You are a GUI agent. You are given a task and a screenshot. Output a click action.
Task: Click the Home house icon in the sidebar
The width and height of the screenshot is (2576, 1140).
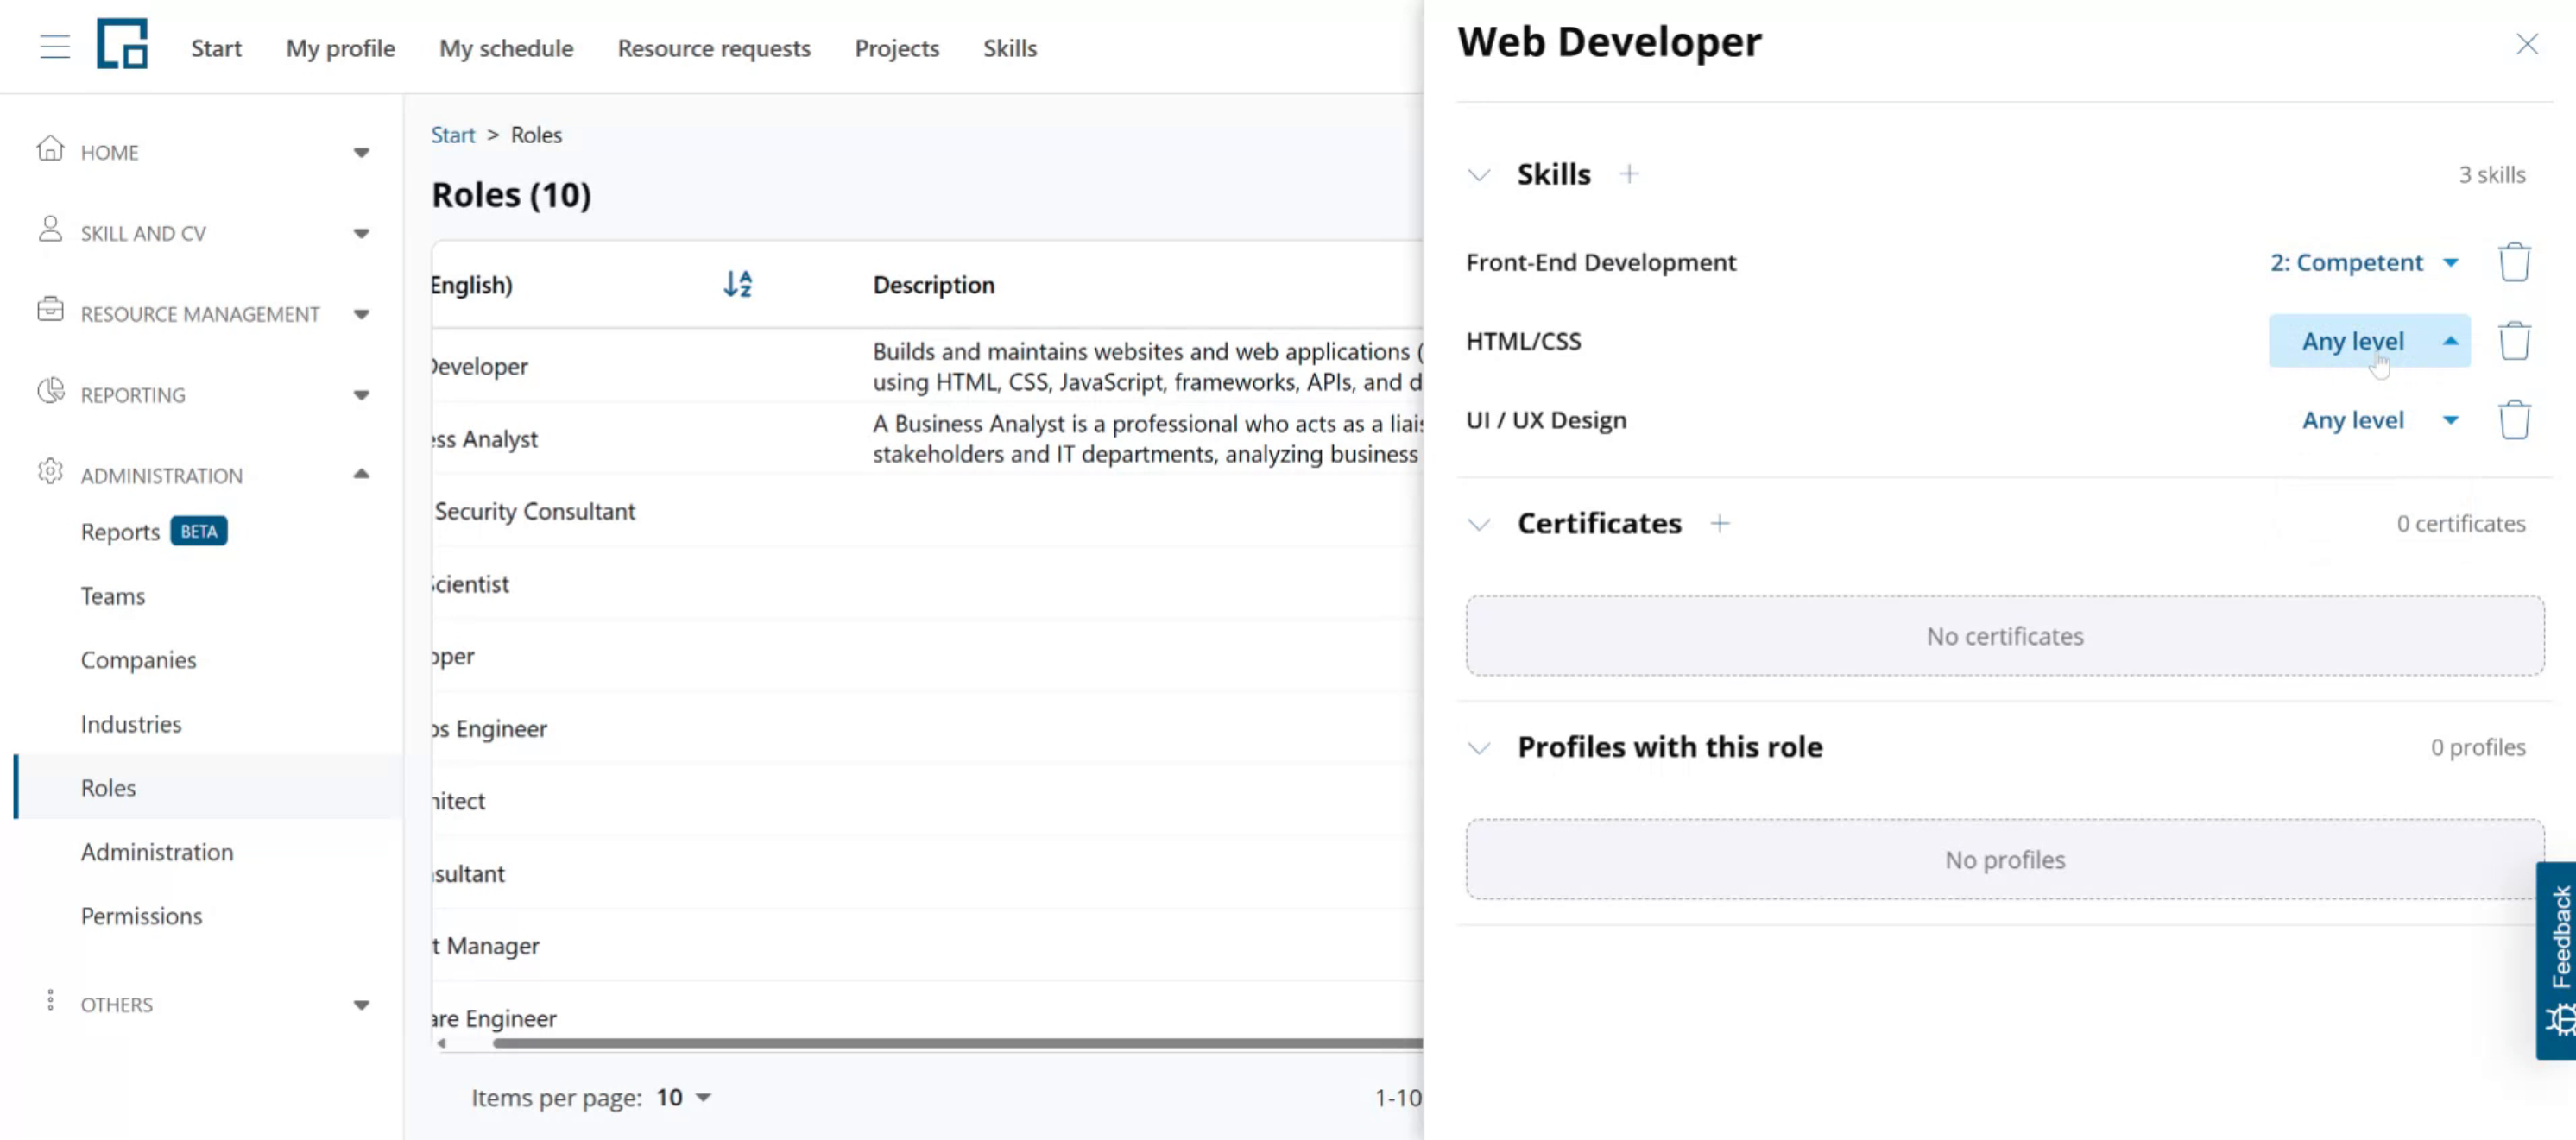tap(50, 149)
